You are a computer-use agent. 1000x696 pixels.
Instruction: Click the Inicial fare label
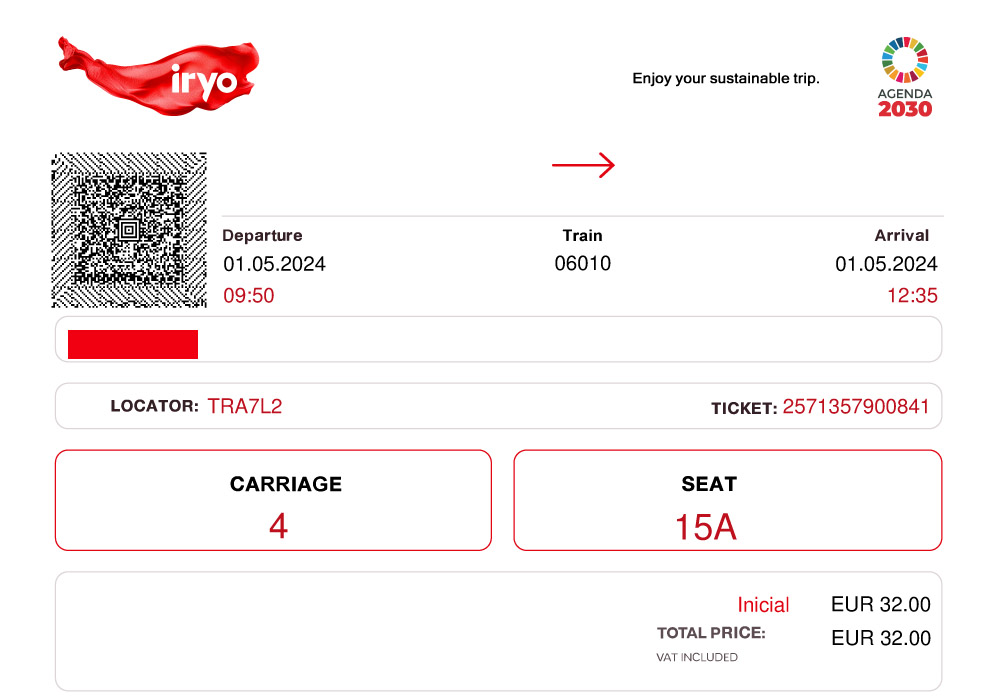point(763,605)
